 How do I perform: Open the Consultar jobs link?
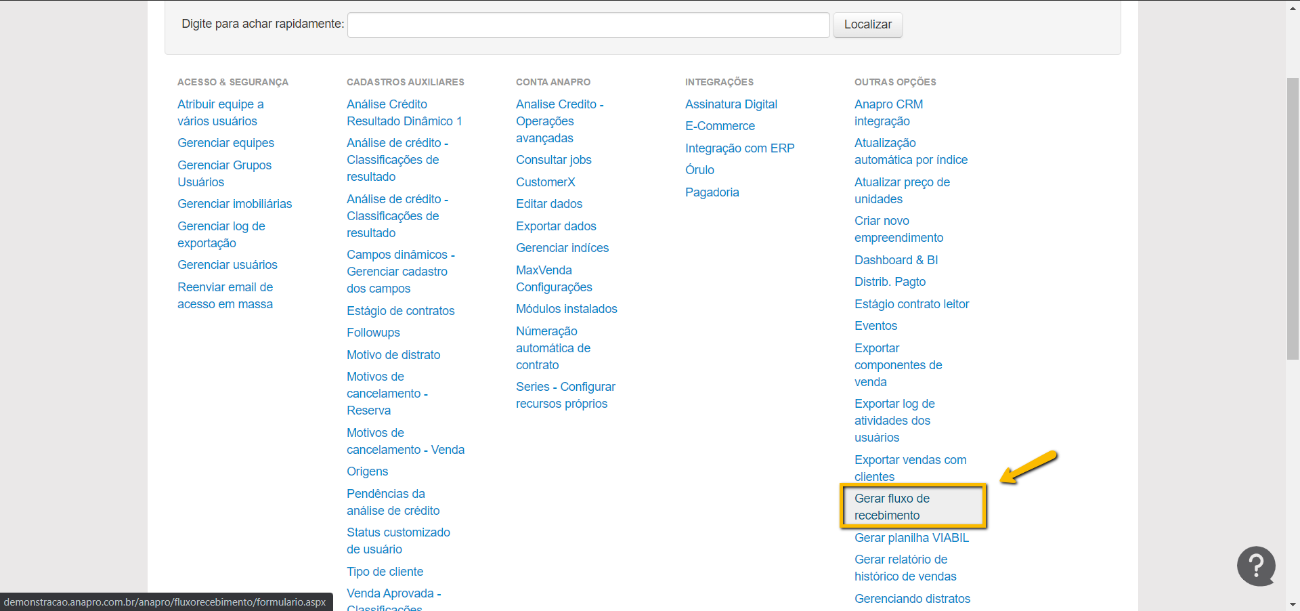[x=554, y=160]
